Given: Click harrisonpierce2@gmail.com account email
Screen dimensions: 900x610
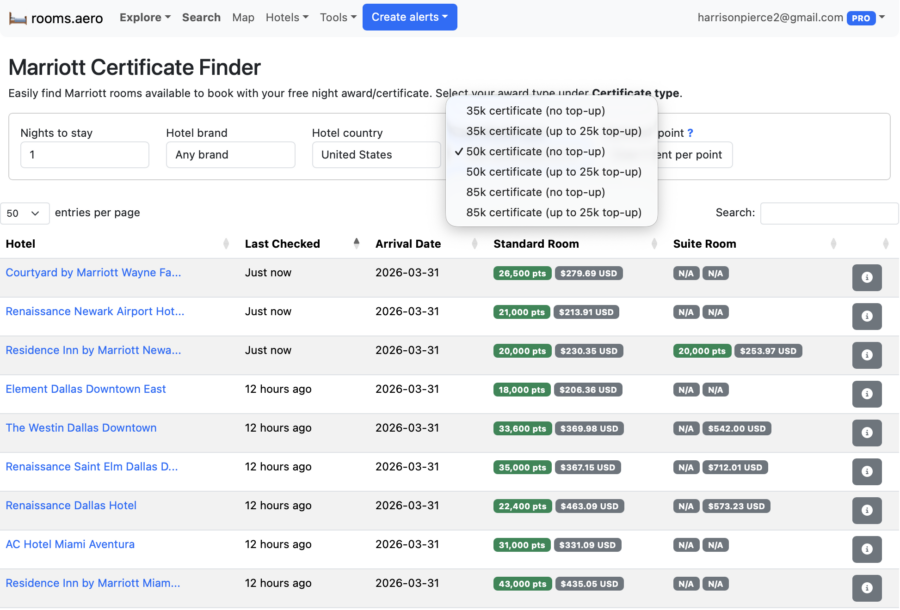Looking at the screenshot, I should click(770, 18).
